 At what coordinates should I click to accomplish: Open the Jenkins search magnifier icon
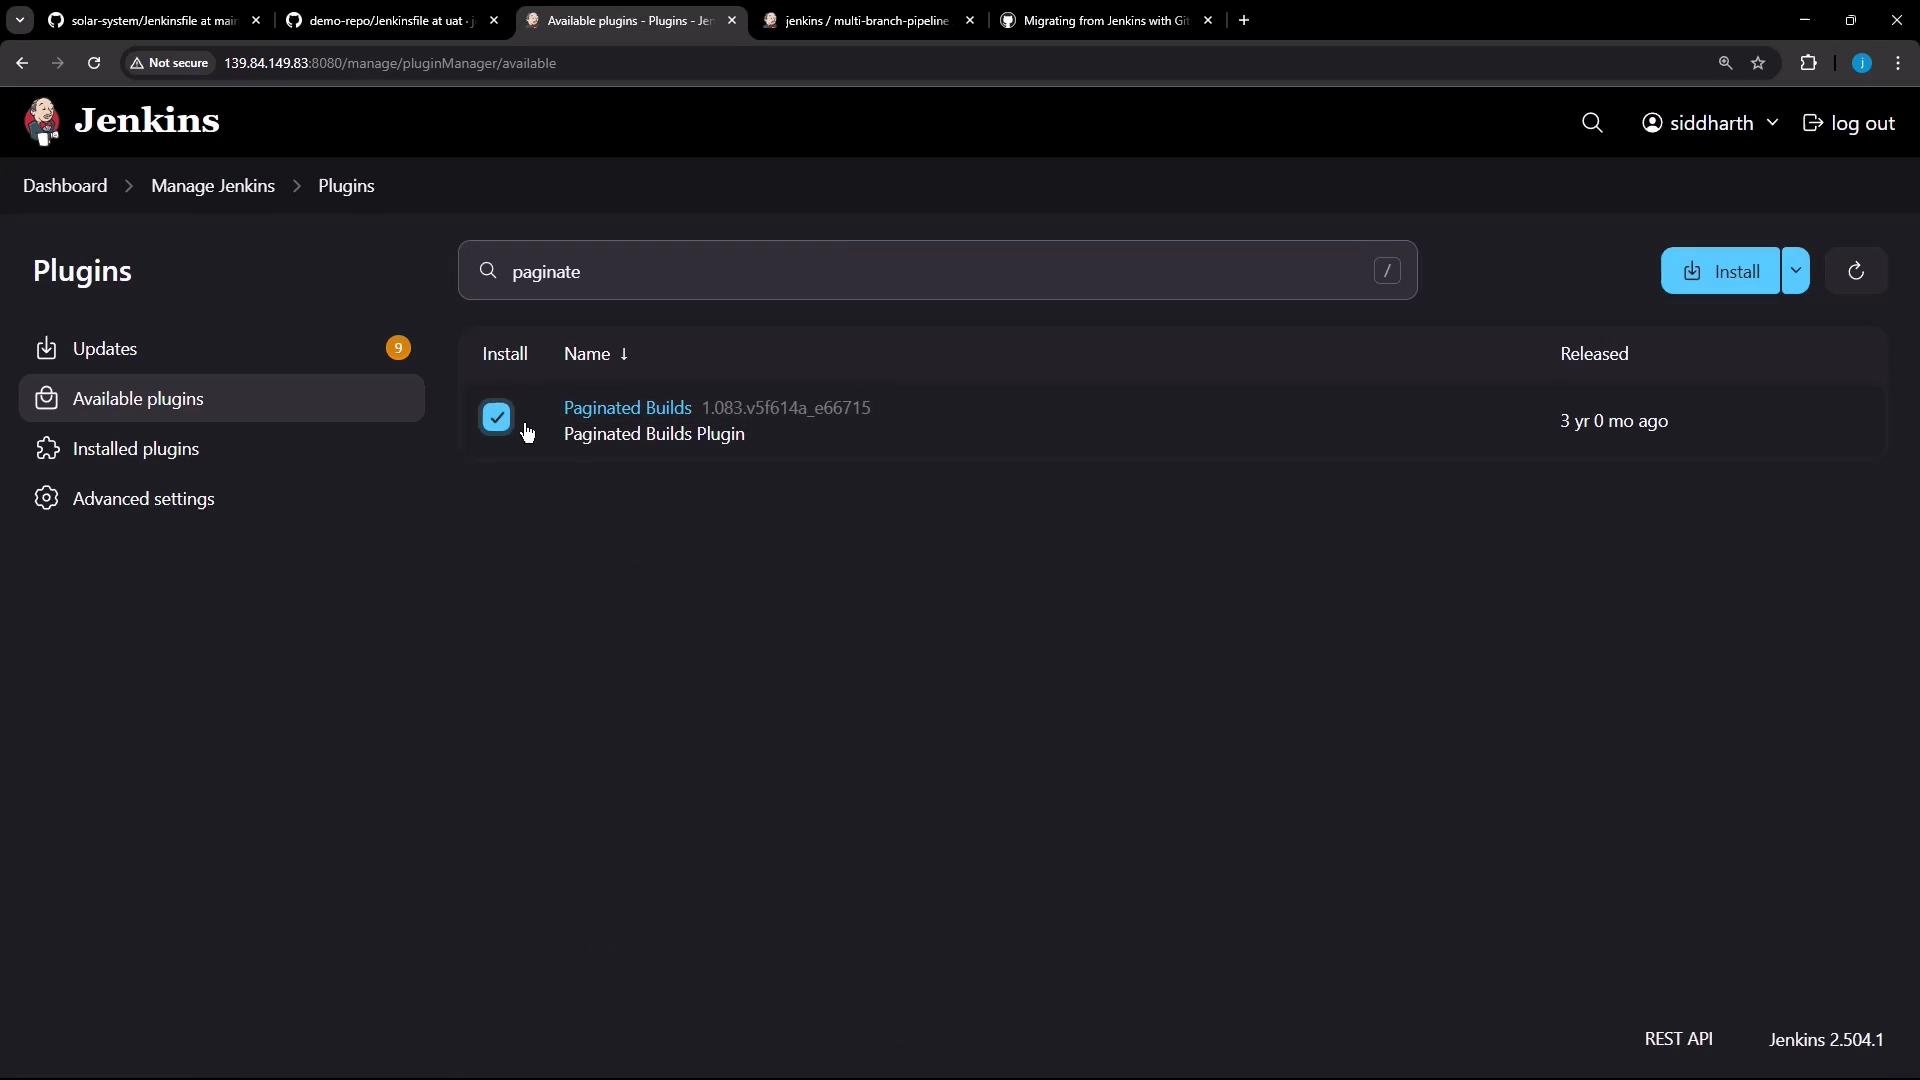click(1592, 123)
